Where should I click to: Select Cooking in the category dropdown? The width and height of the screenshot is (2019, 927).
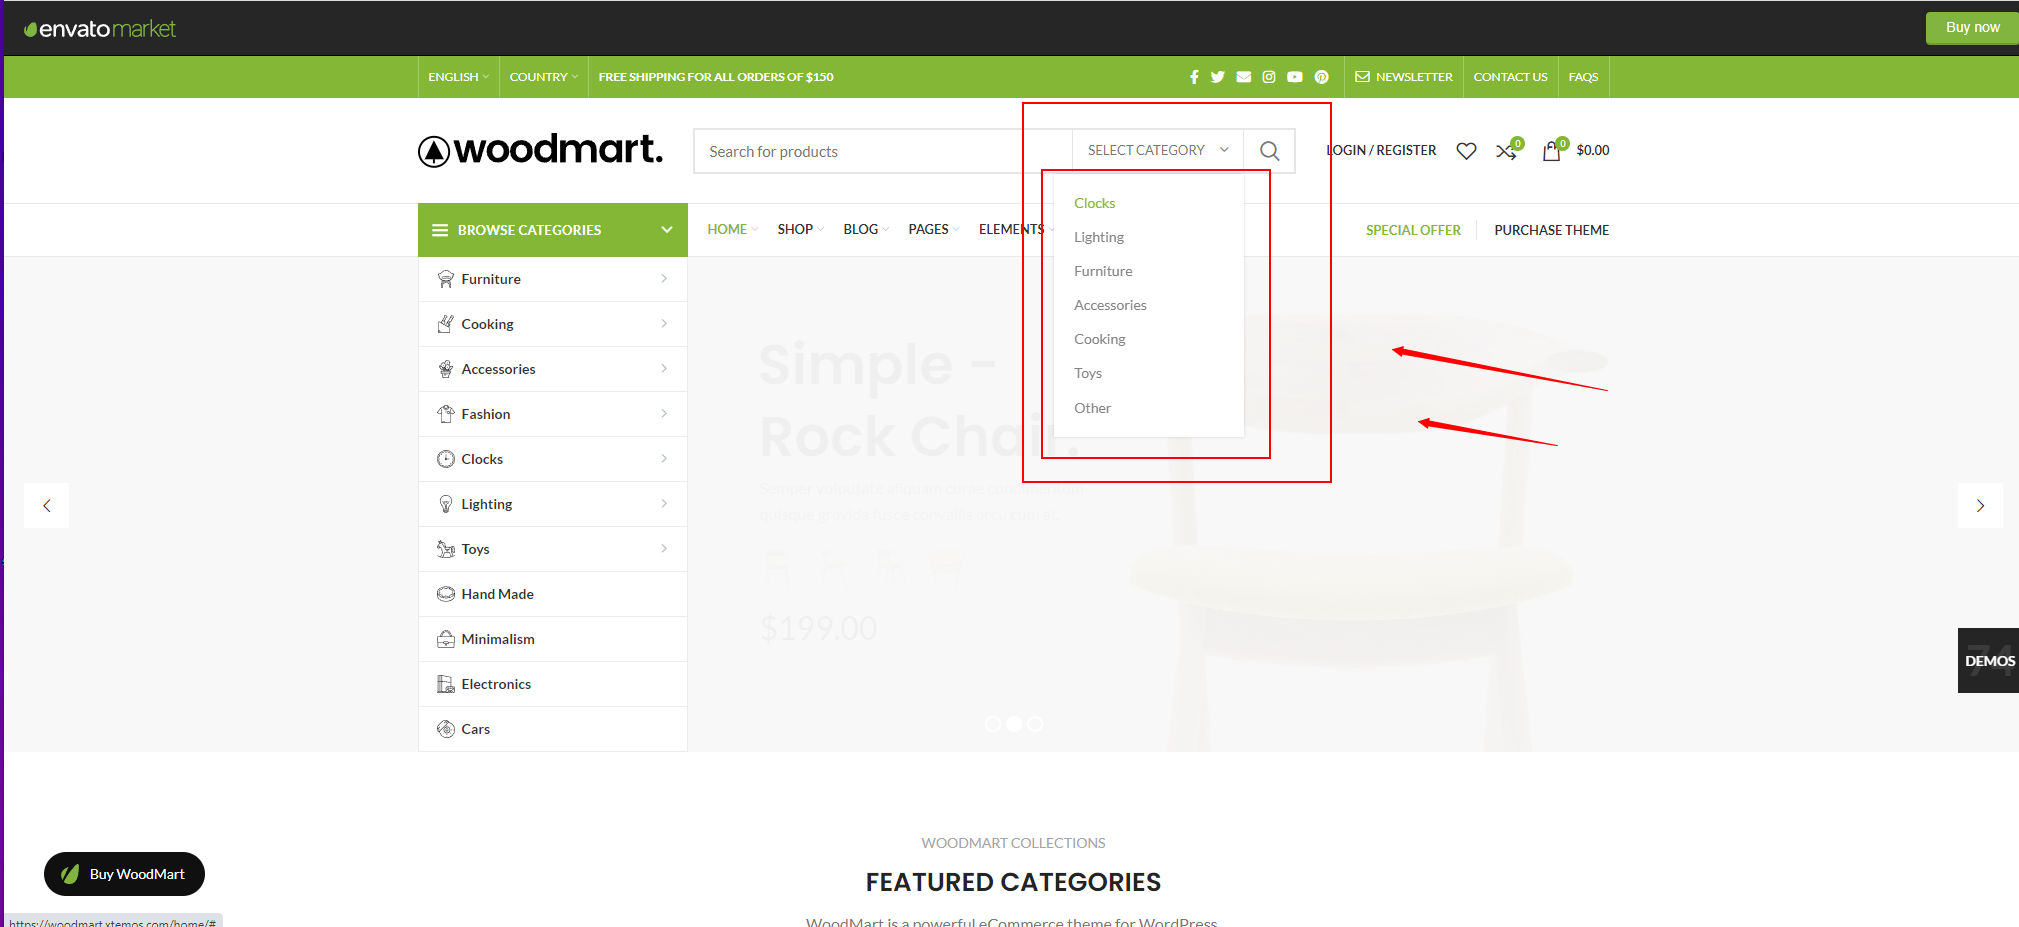[x=1100, y=339]
